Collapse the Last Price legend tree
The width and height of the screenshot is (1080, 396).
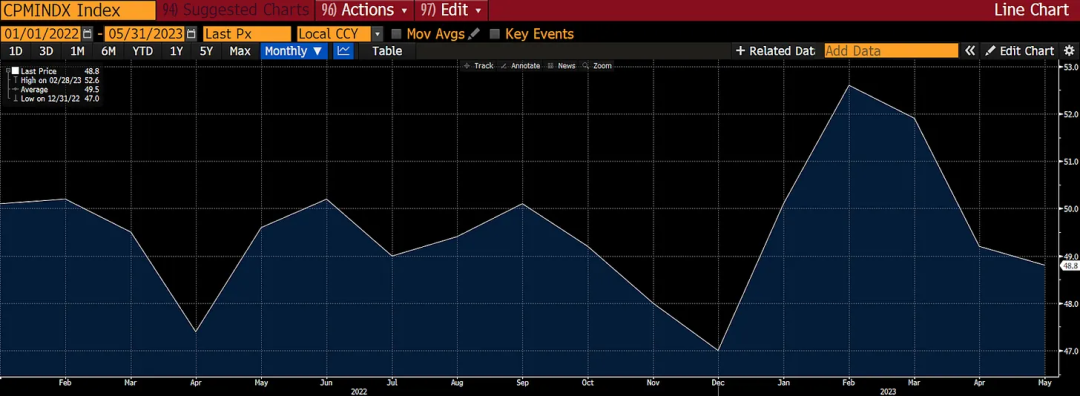click(x=7, y=71)
